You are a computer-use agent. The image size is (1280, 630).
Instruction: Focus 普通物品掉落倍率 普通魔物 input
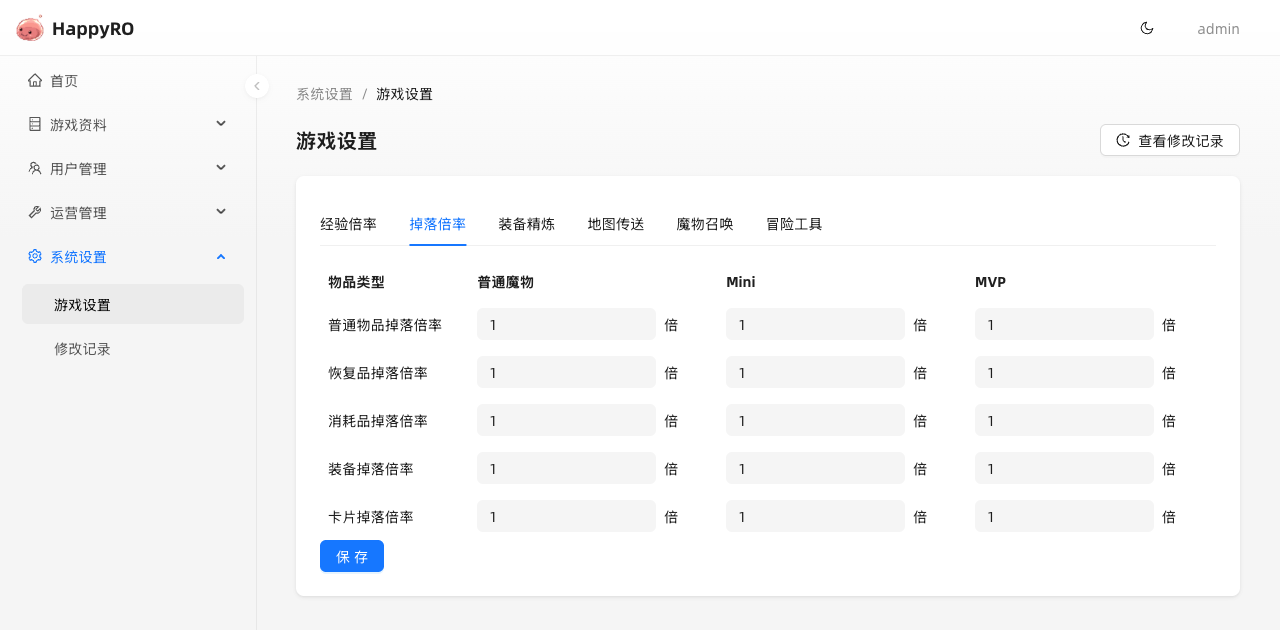(566, 324)
